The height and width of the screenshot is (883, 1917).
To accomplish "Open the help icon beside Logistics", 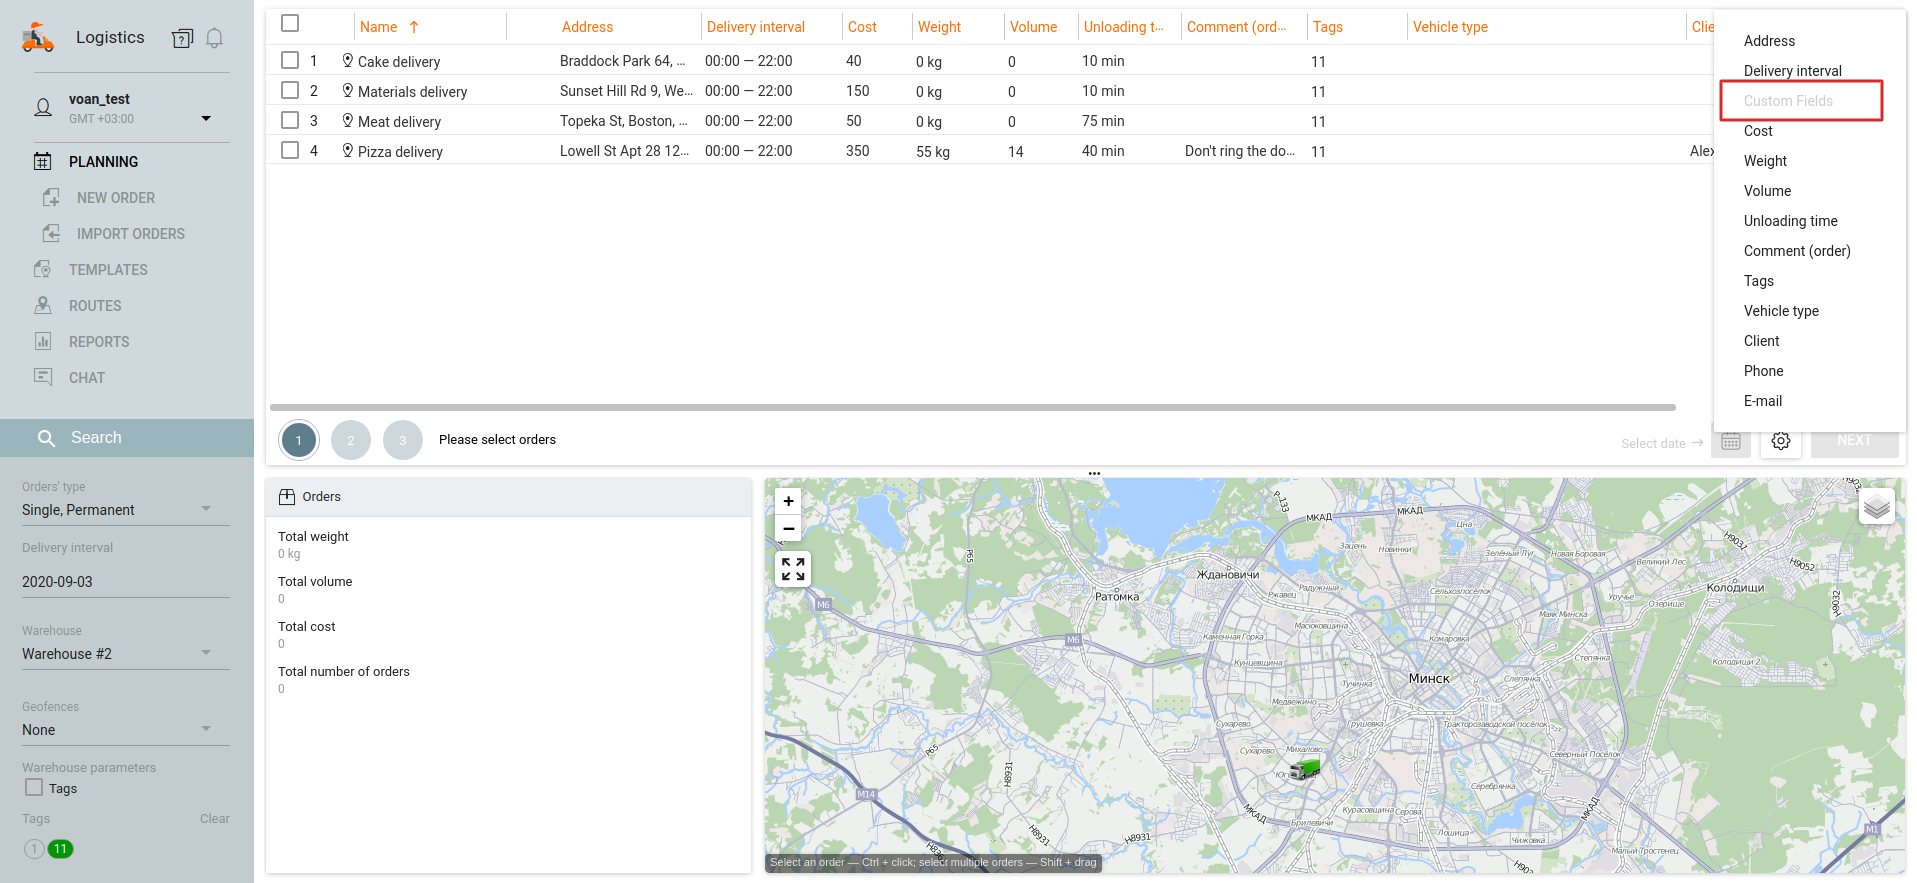I will (182, 39).
